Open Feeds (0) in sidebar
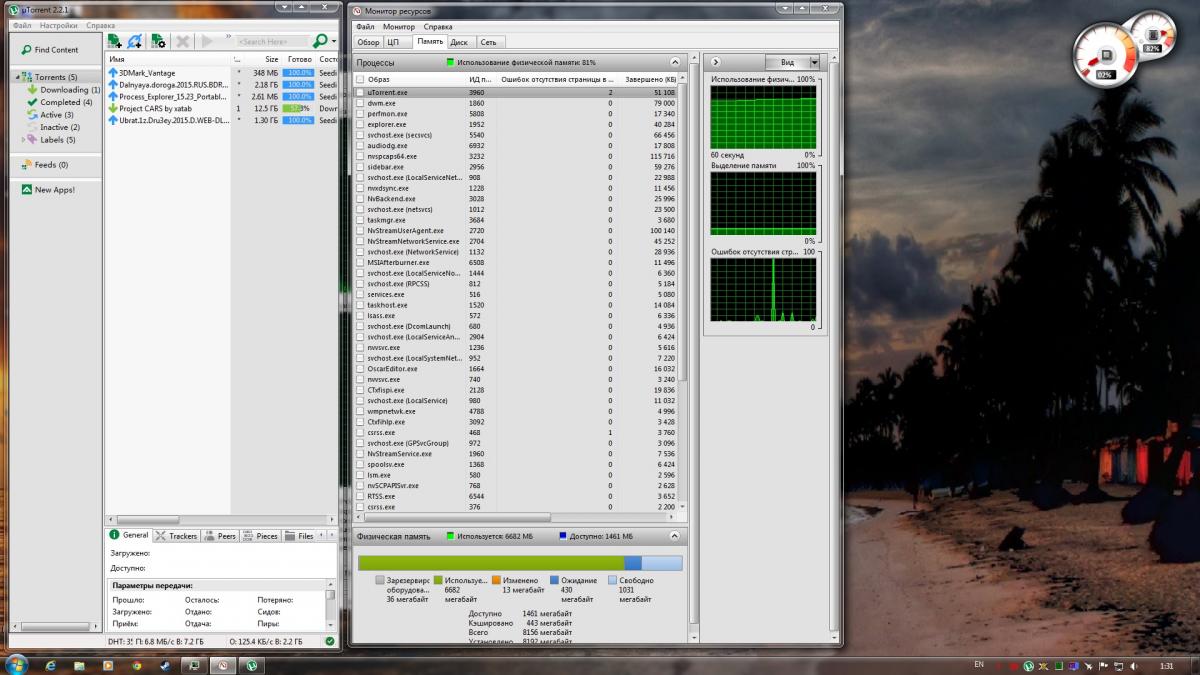 coord(45,165)
